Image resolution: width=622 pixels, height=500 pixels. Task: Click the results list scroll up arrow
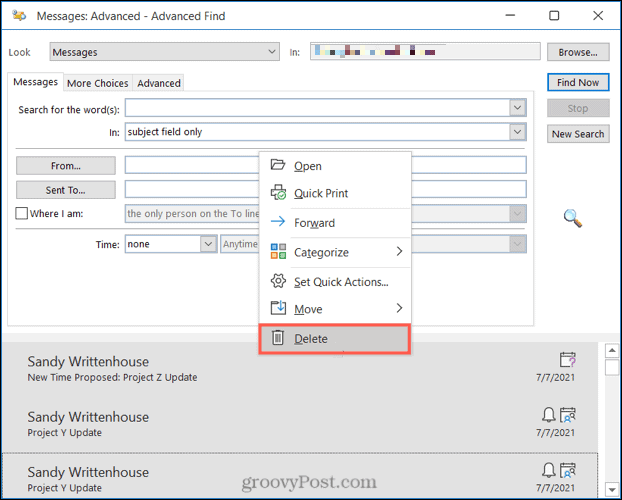click(612, 350)
